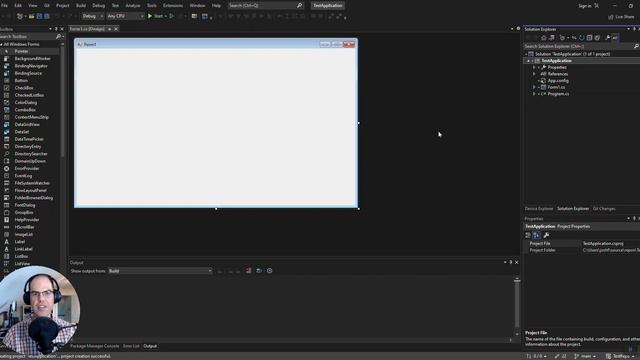This screenshot has width=640, height=360.
Task: Open the Build menu
Action: 81,6
